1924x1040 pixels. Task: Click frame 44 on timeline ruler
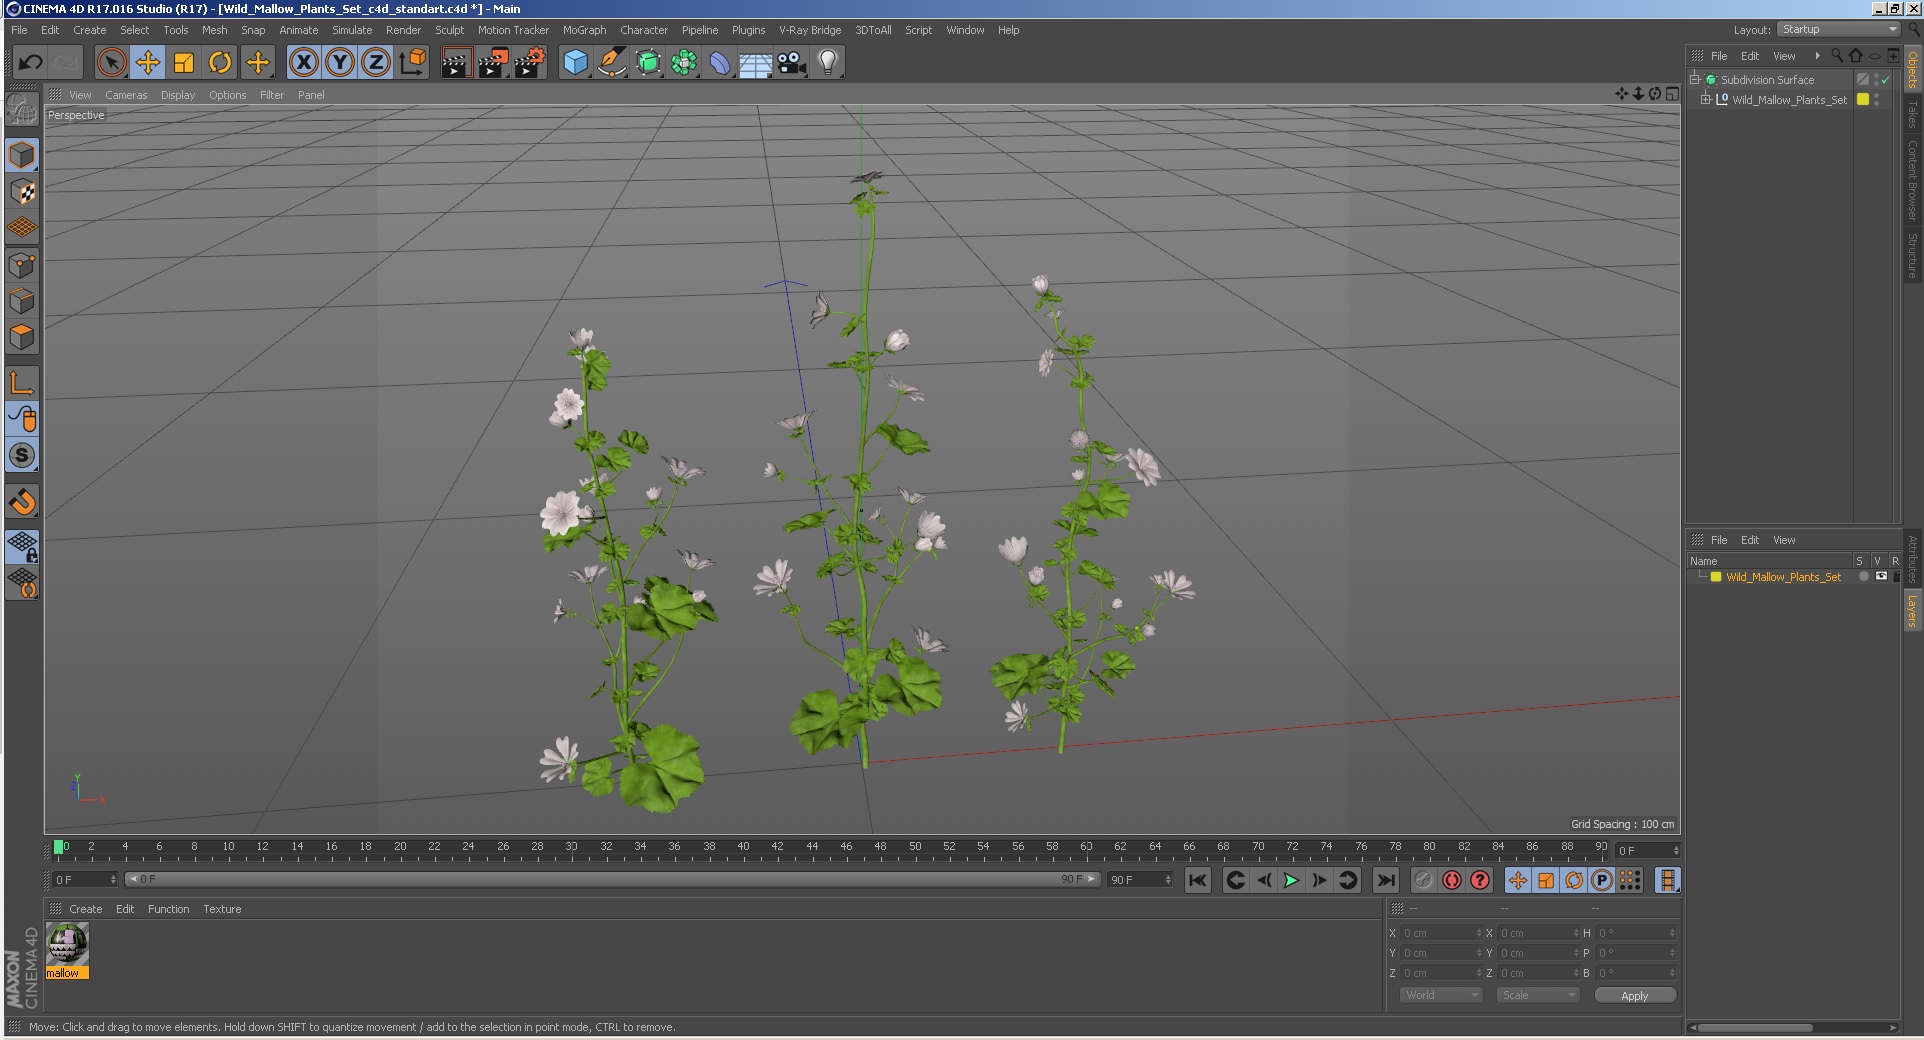tap(812, 847)
